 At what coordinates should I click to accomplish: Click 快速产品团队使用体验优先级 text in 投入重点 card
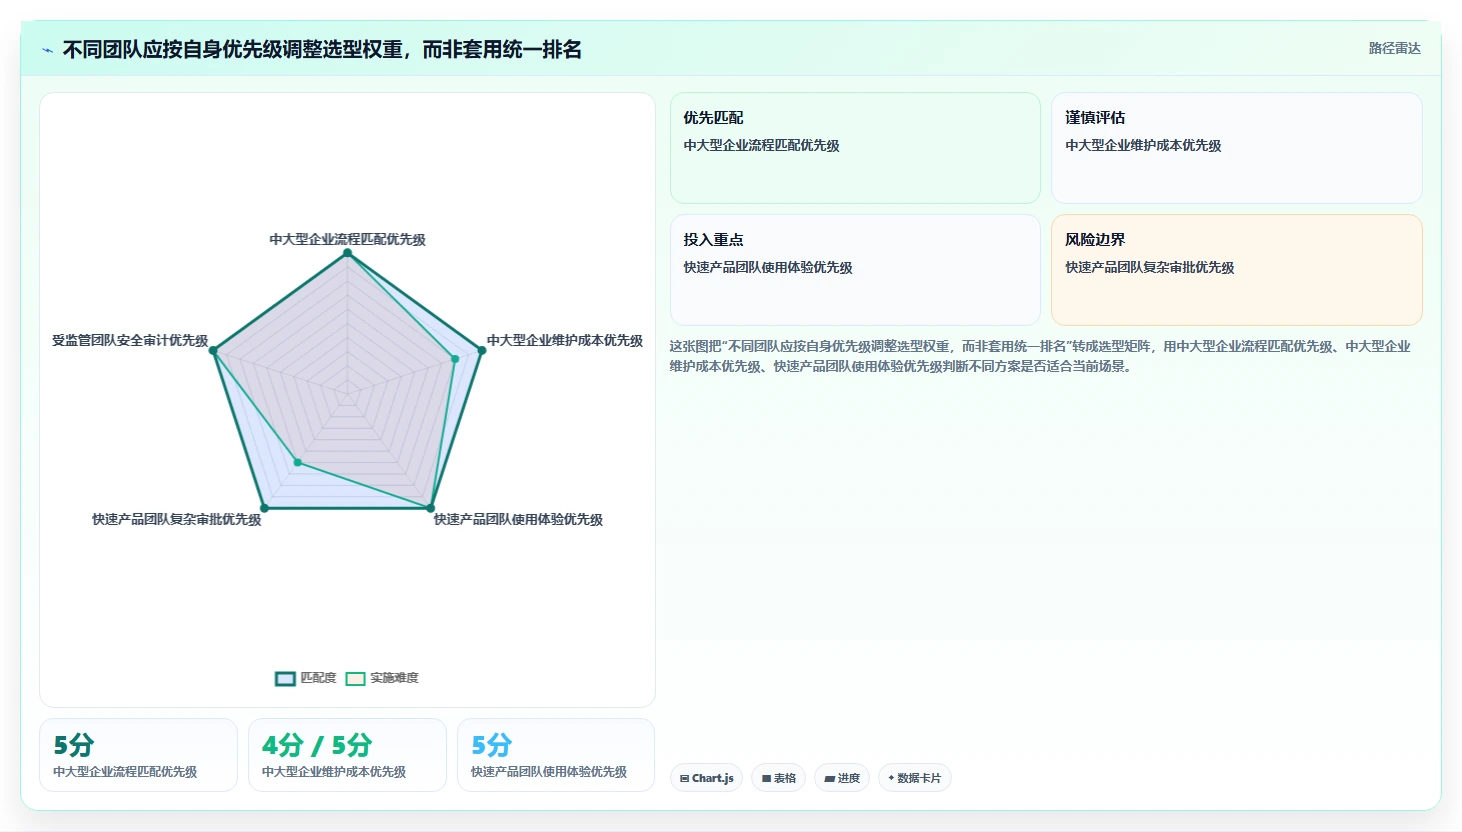768,267
